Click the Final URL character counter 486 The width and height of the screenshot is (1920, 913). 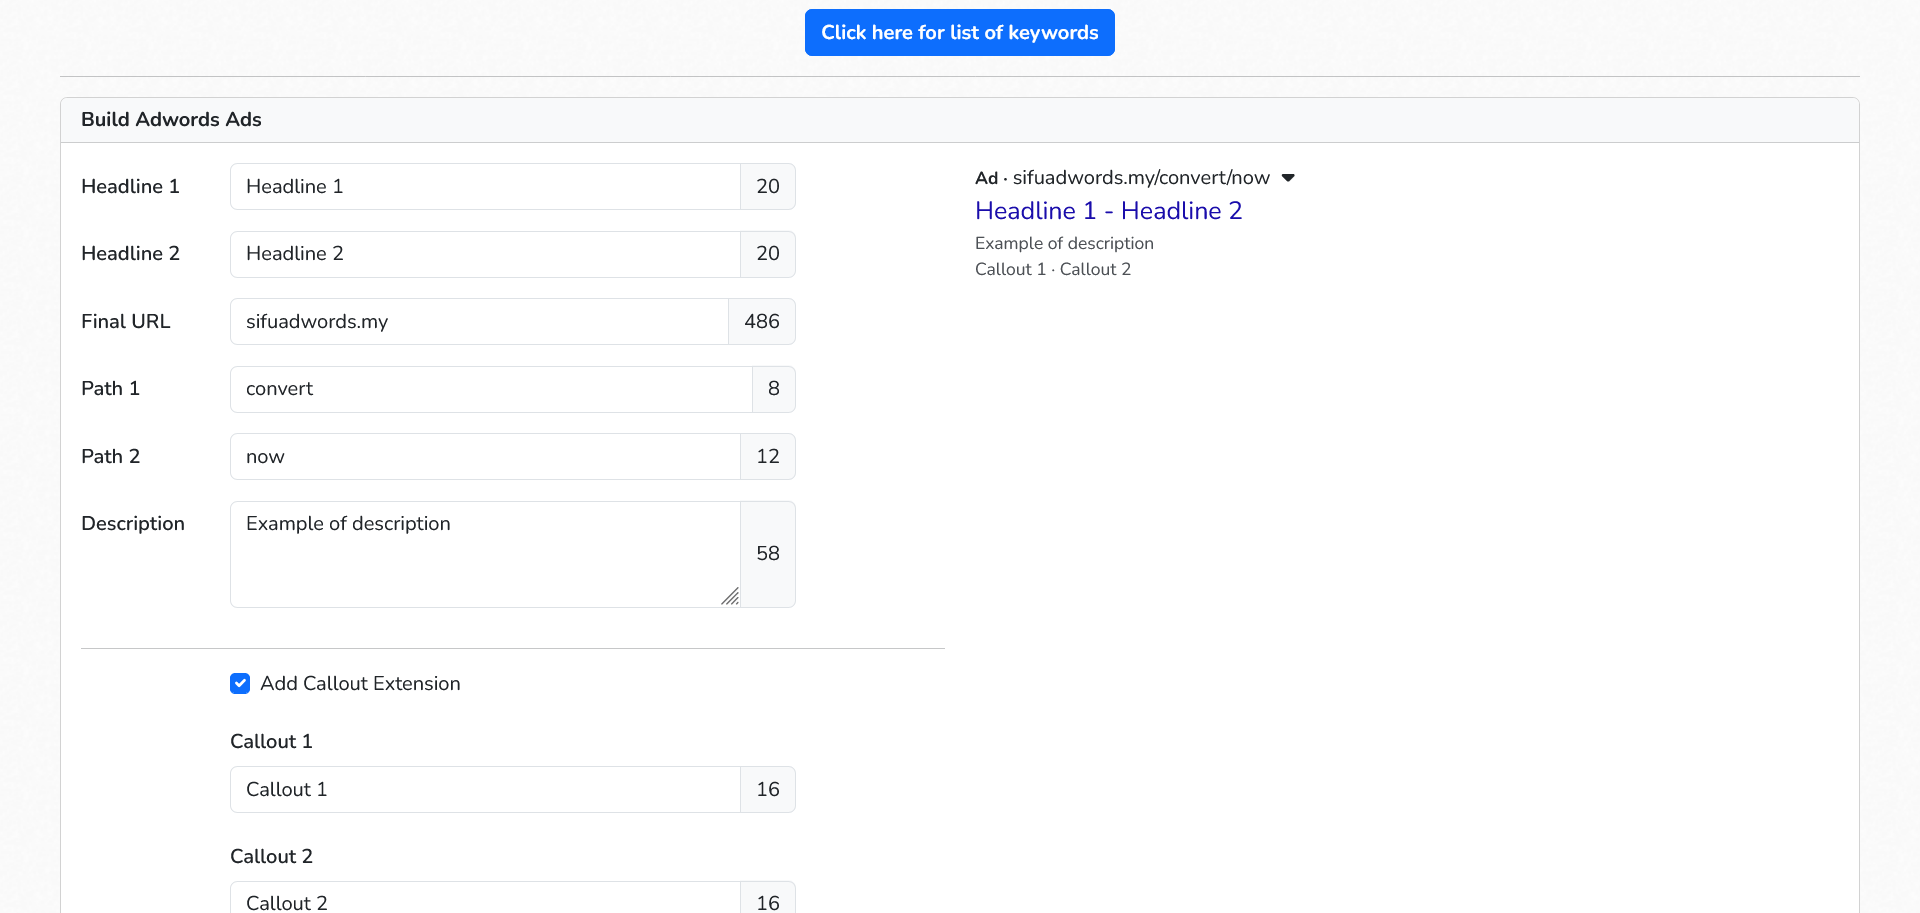click(x=761, y=322)
